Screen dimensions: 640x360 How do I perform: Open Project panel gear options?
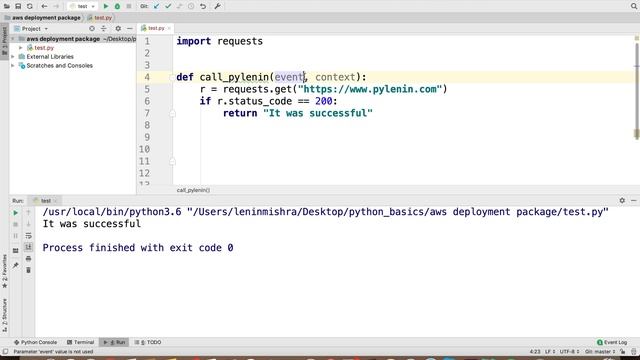point(118,29)
